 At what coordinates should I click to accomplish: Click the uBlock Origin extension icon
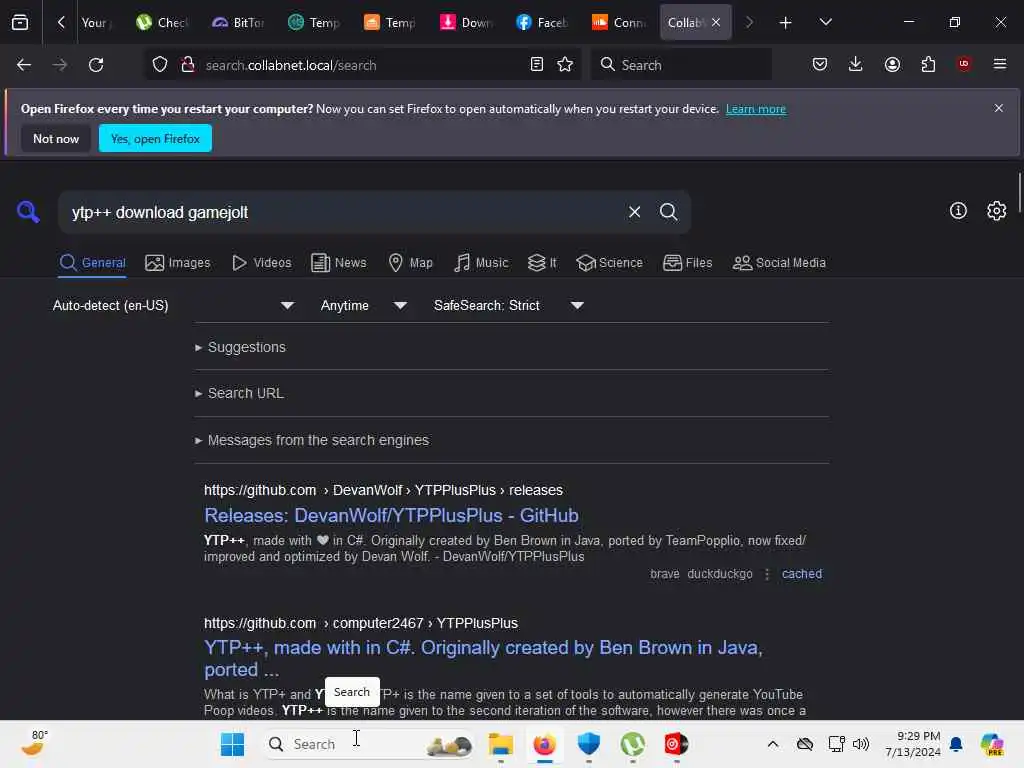coord(963,64)
